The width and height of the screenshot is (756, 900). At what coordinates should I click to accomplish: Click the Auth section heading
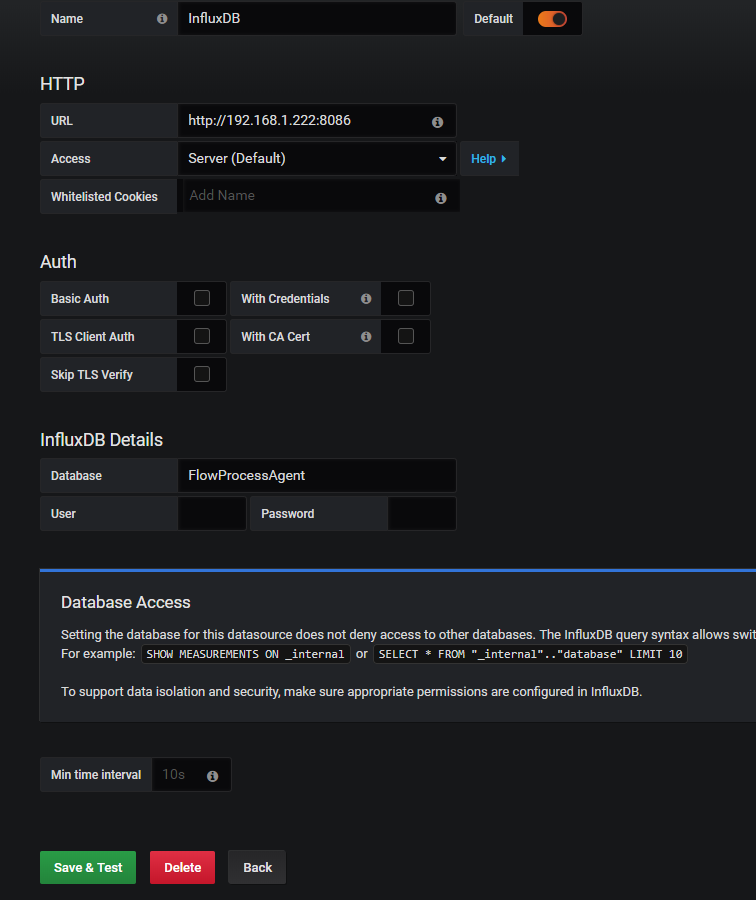click(x=58, y=262)
